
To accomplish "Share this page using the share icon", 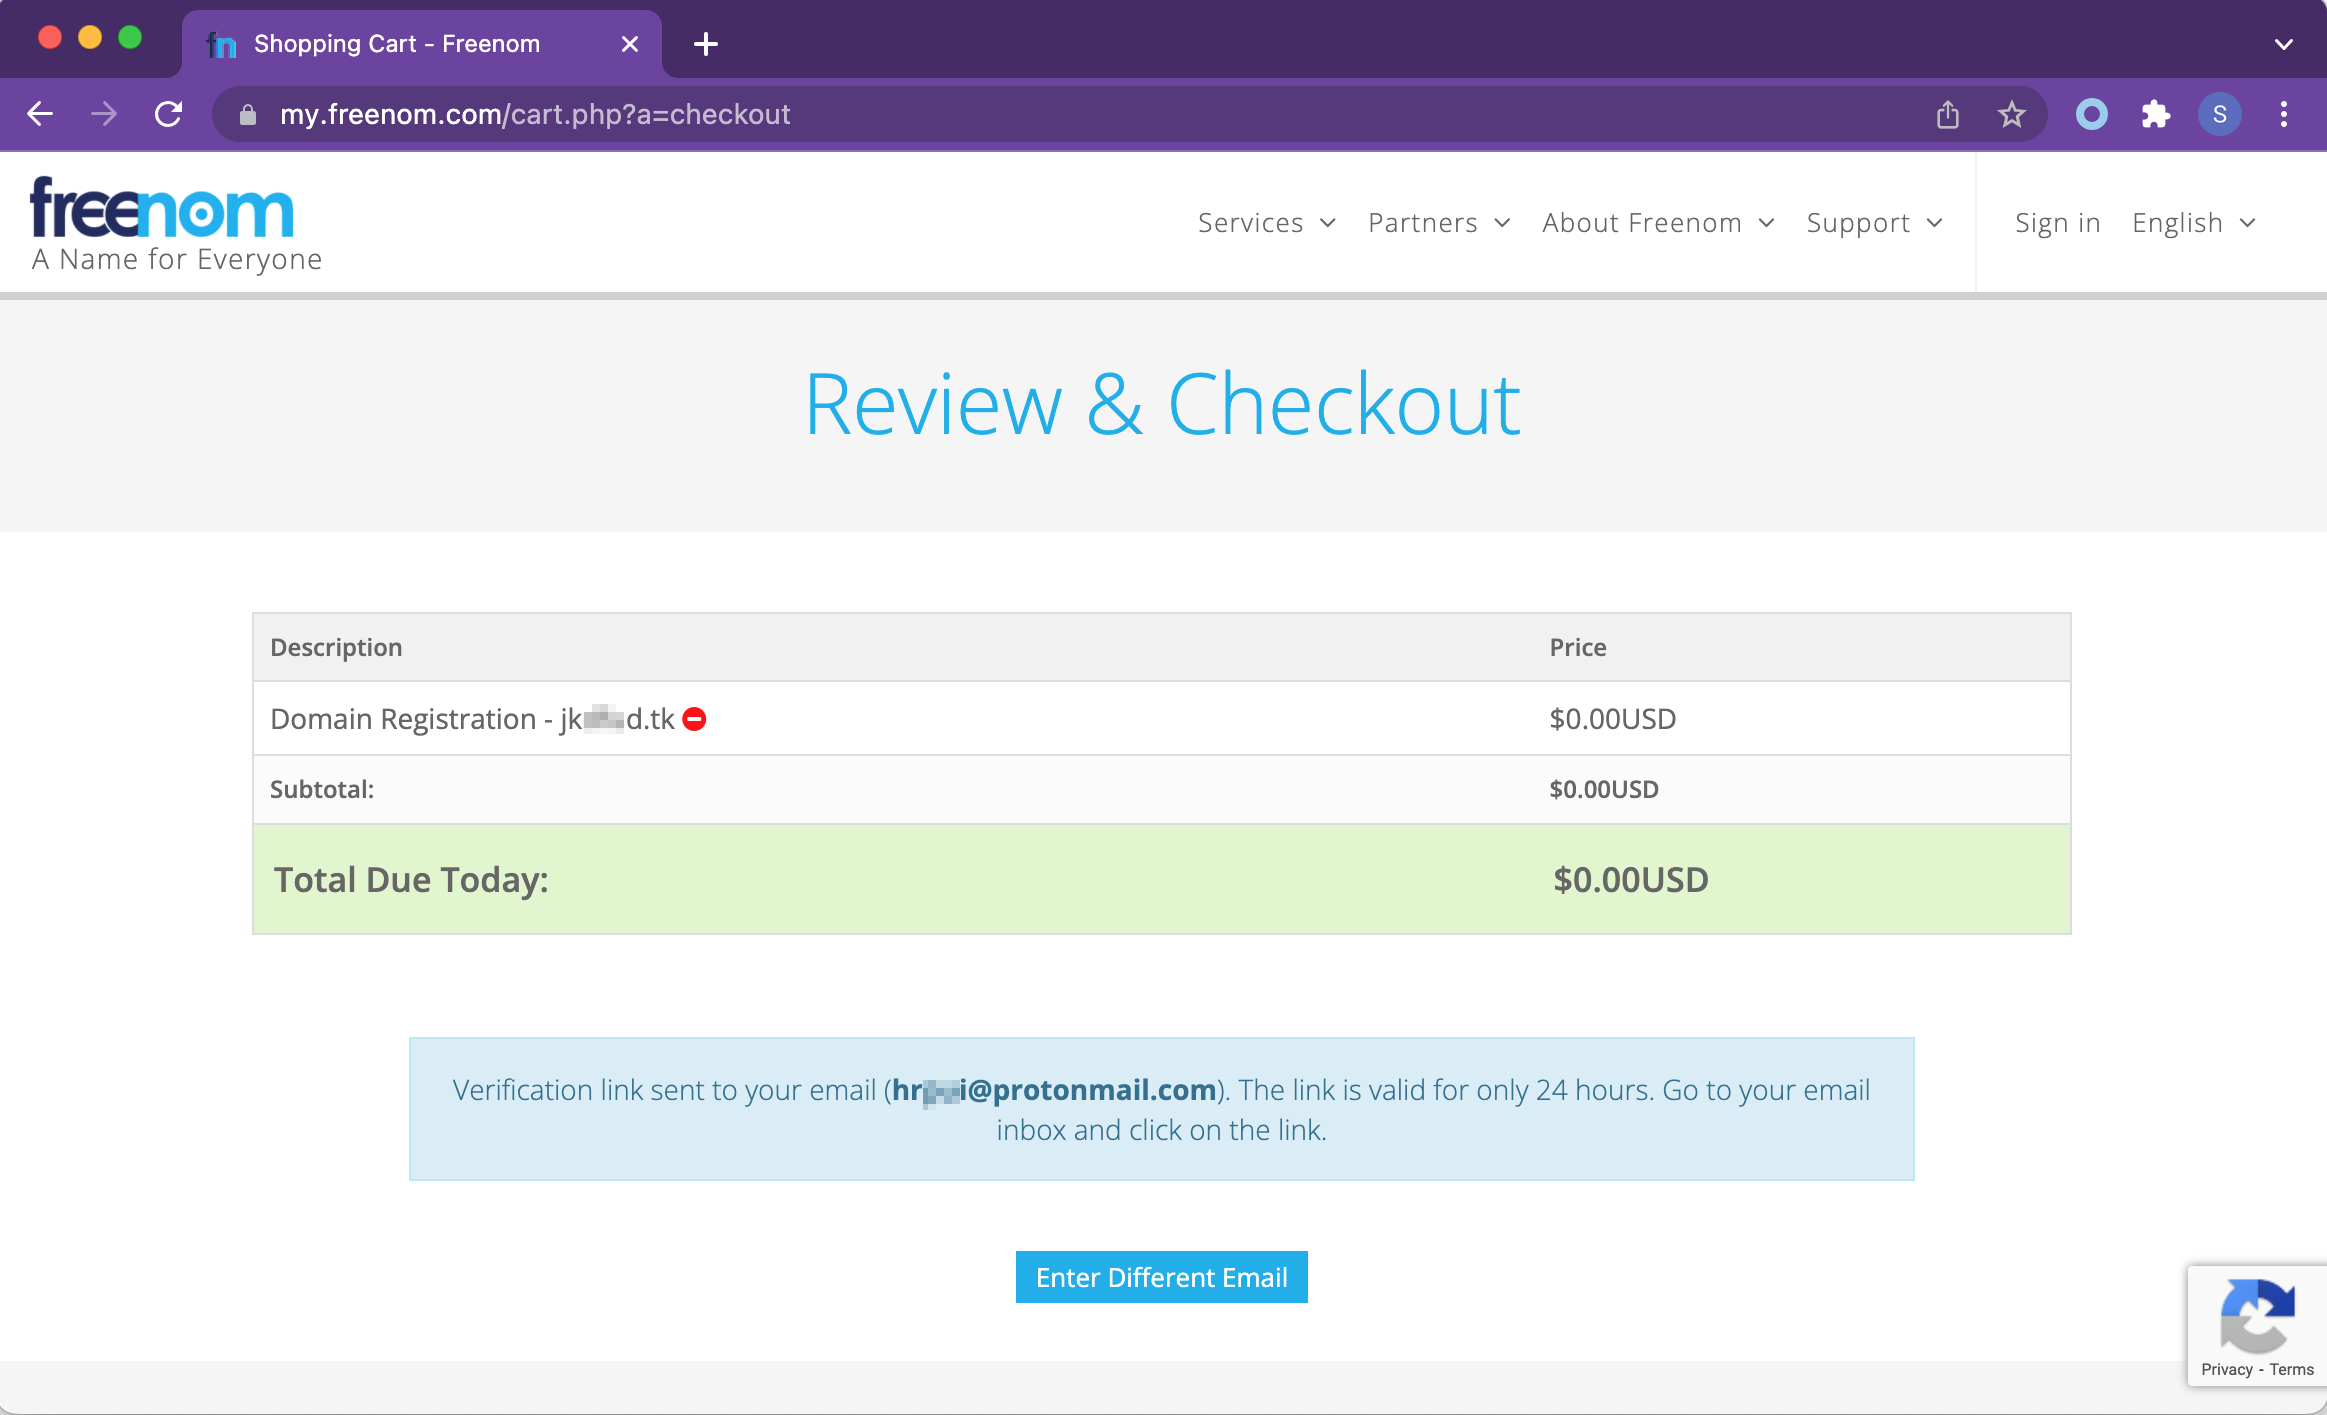I will tap(1947, 114).
